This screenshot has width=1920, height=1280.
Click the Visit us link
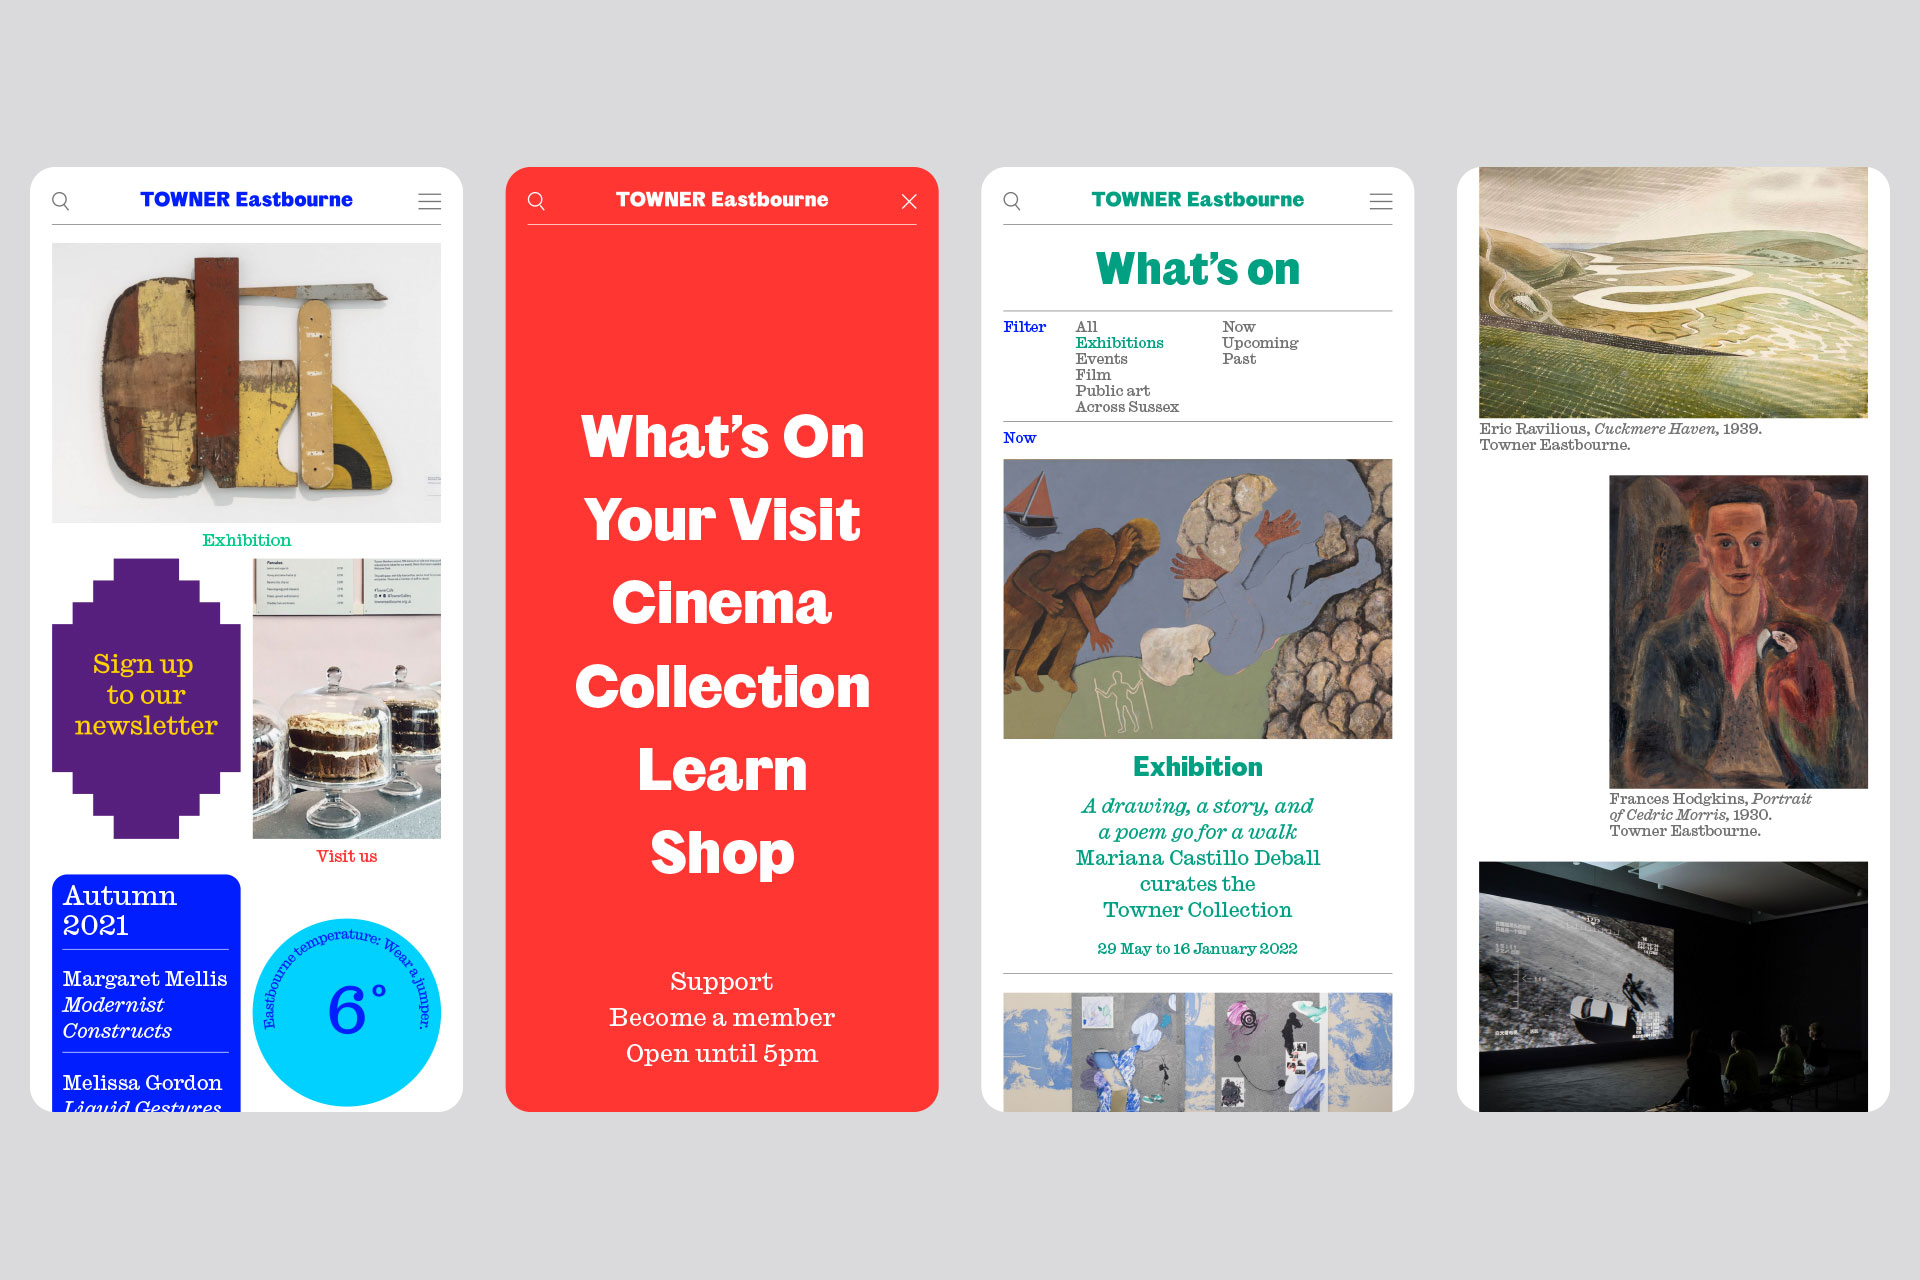346,856
